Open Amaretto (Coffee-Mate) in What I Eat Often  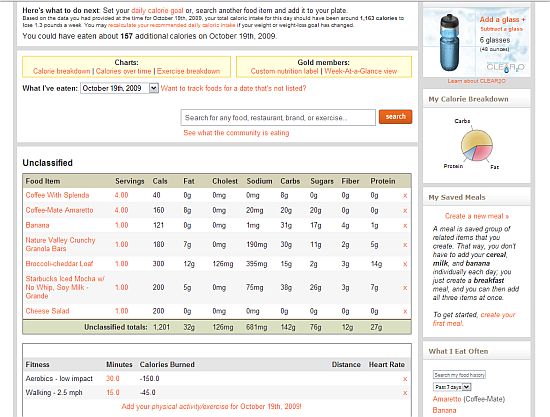pyautogui.click(x=447, y=399)
